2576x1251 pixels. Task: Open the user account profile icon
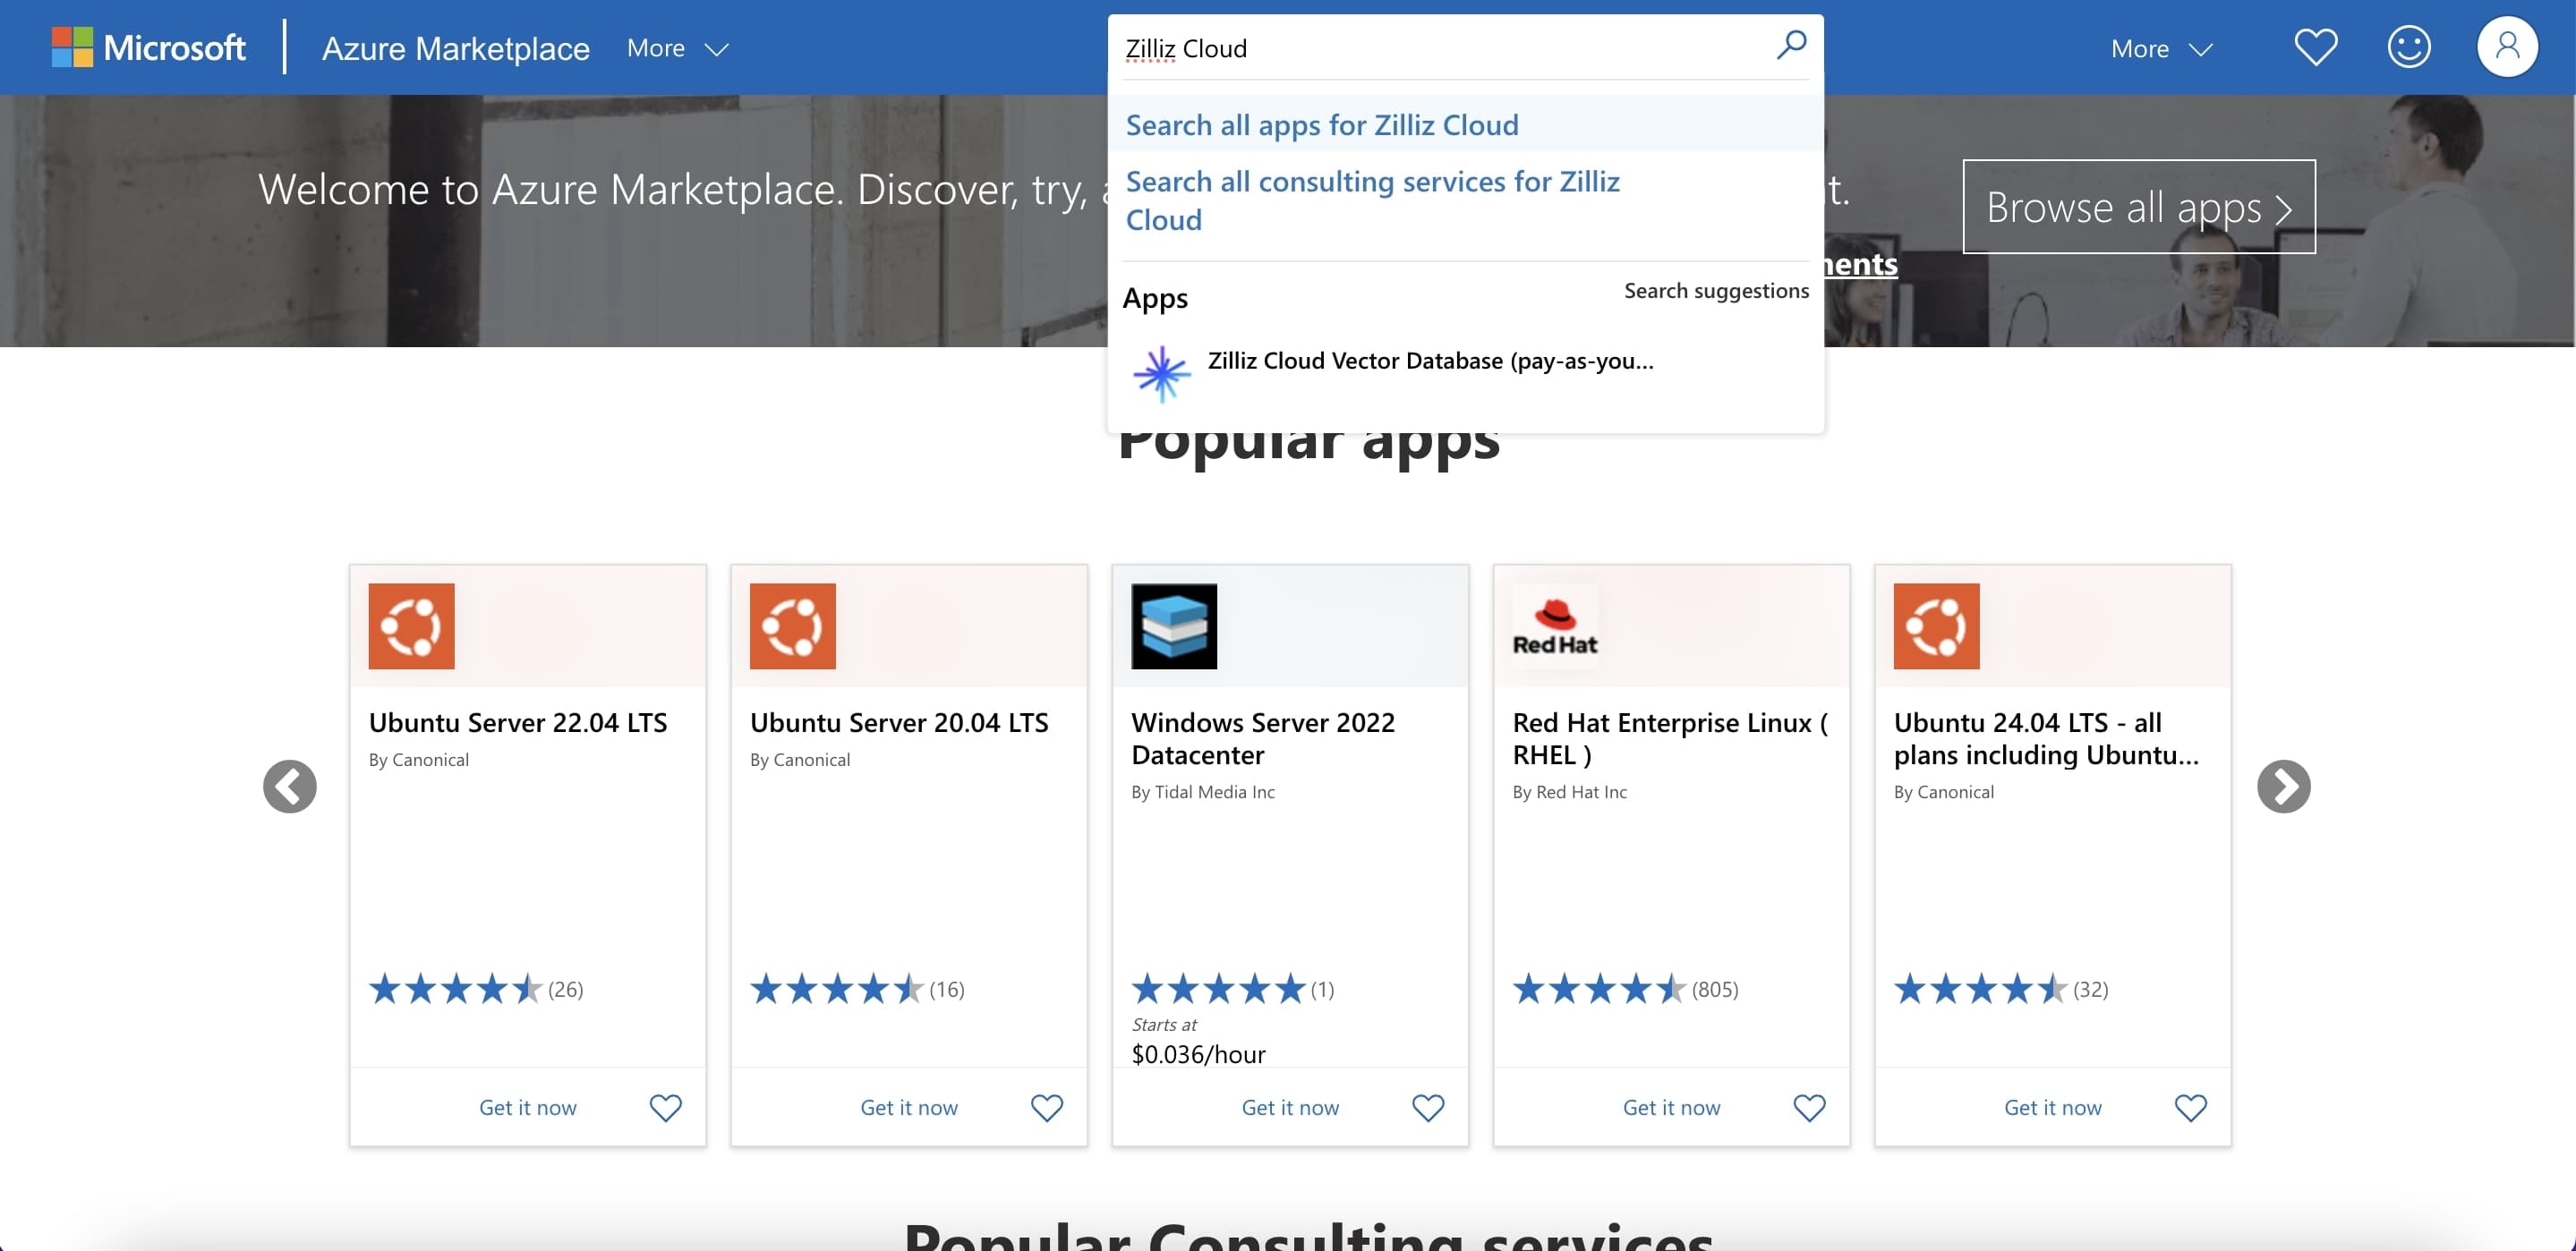point(2507,47)
